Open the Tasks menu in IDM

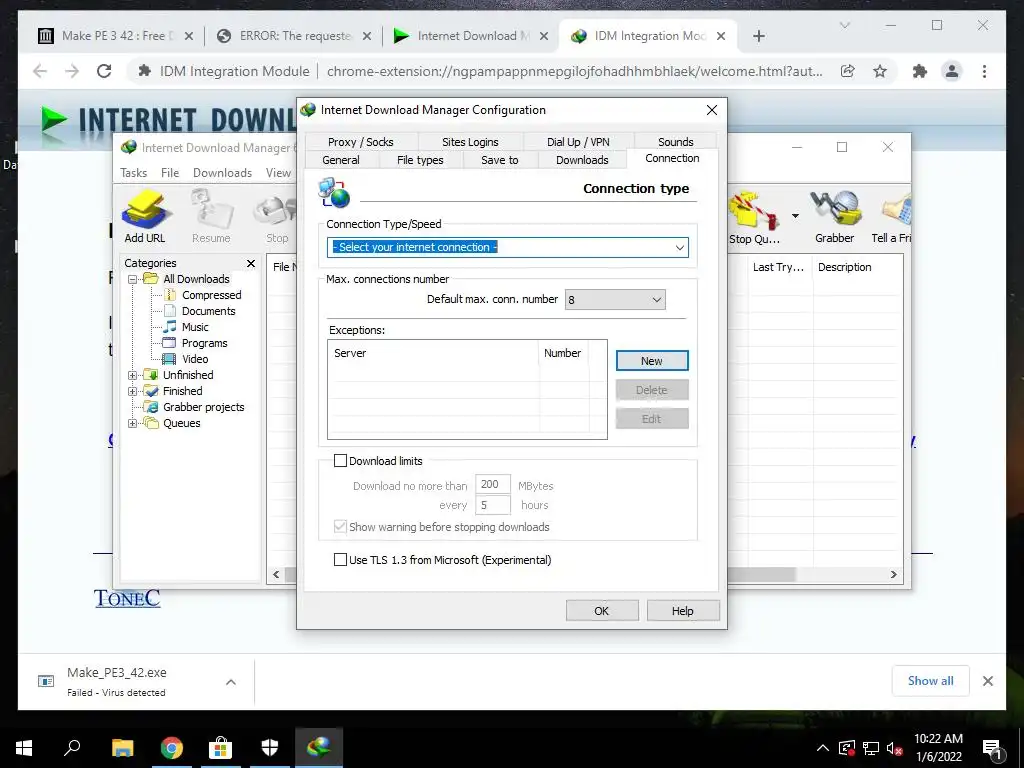tap(133, 173)
